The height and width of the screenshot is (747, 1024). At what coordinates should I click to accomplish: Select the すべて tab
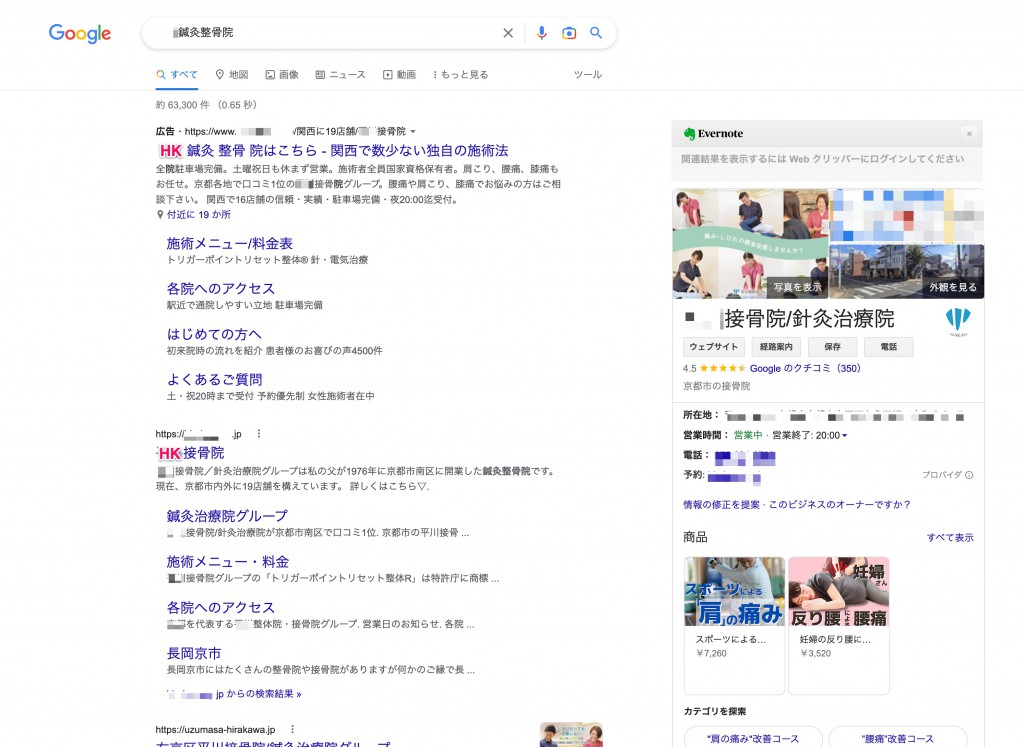coord(176,74)
